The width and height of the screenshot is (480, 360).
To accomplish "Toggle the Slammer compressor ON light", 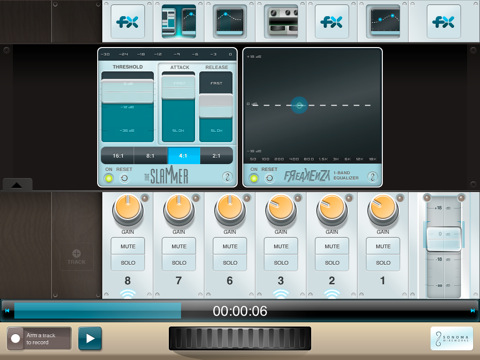I will click(x=109, y=178).
